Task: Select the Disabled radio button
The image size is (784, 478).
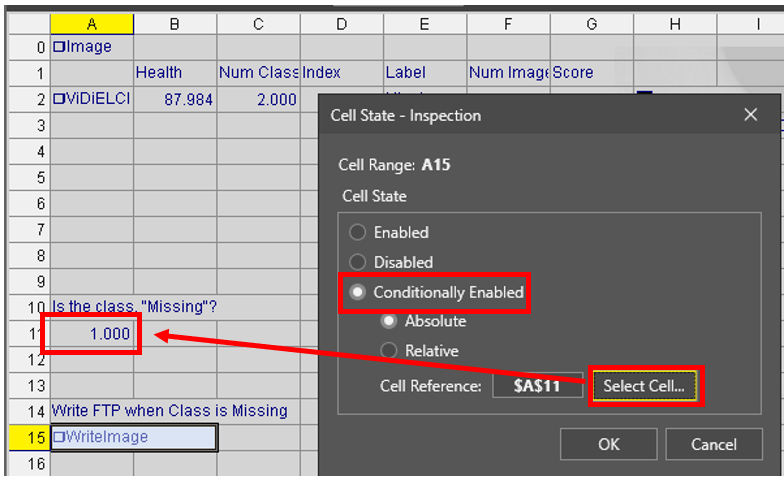Action: 357,263
